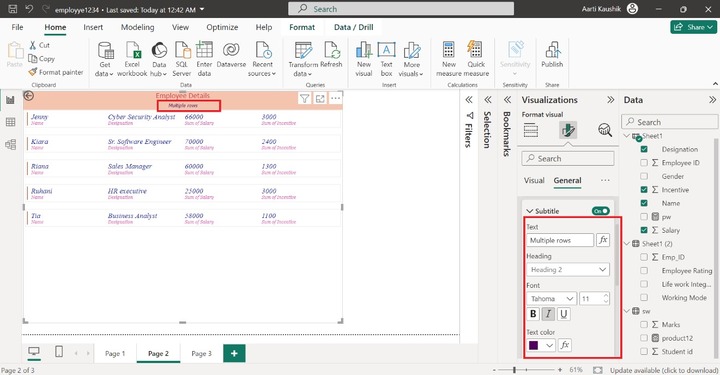Open Recent sources list

click(262, 59)
